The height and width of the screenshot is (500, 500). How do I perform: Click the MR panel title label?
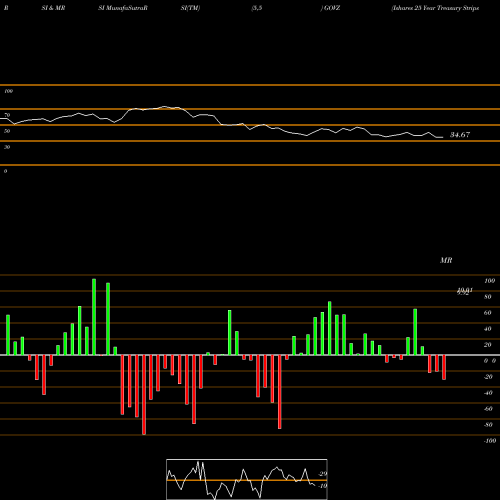click(446, 260)
